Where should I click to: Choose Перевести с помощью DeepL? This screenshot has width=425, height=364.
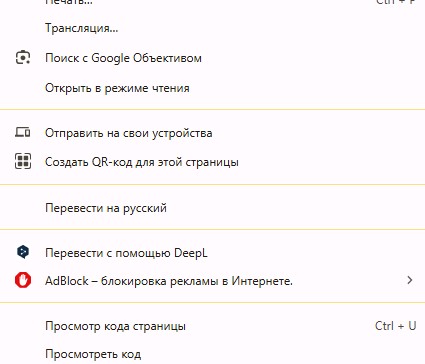pos(212,253)
